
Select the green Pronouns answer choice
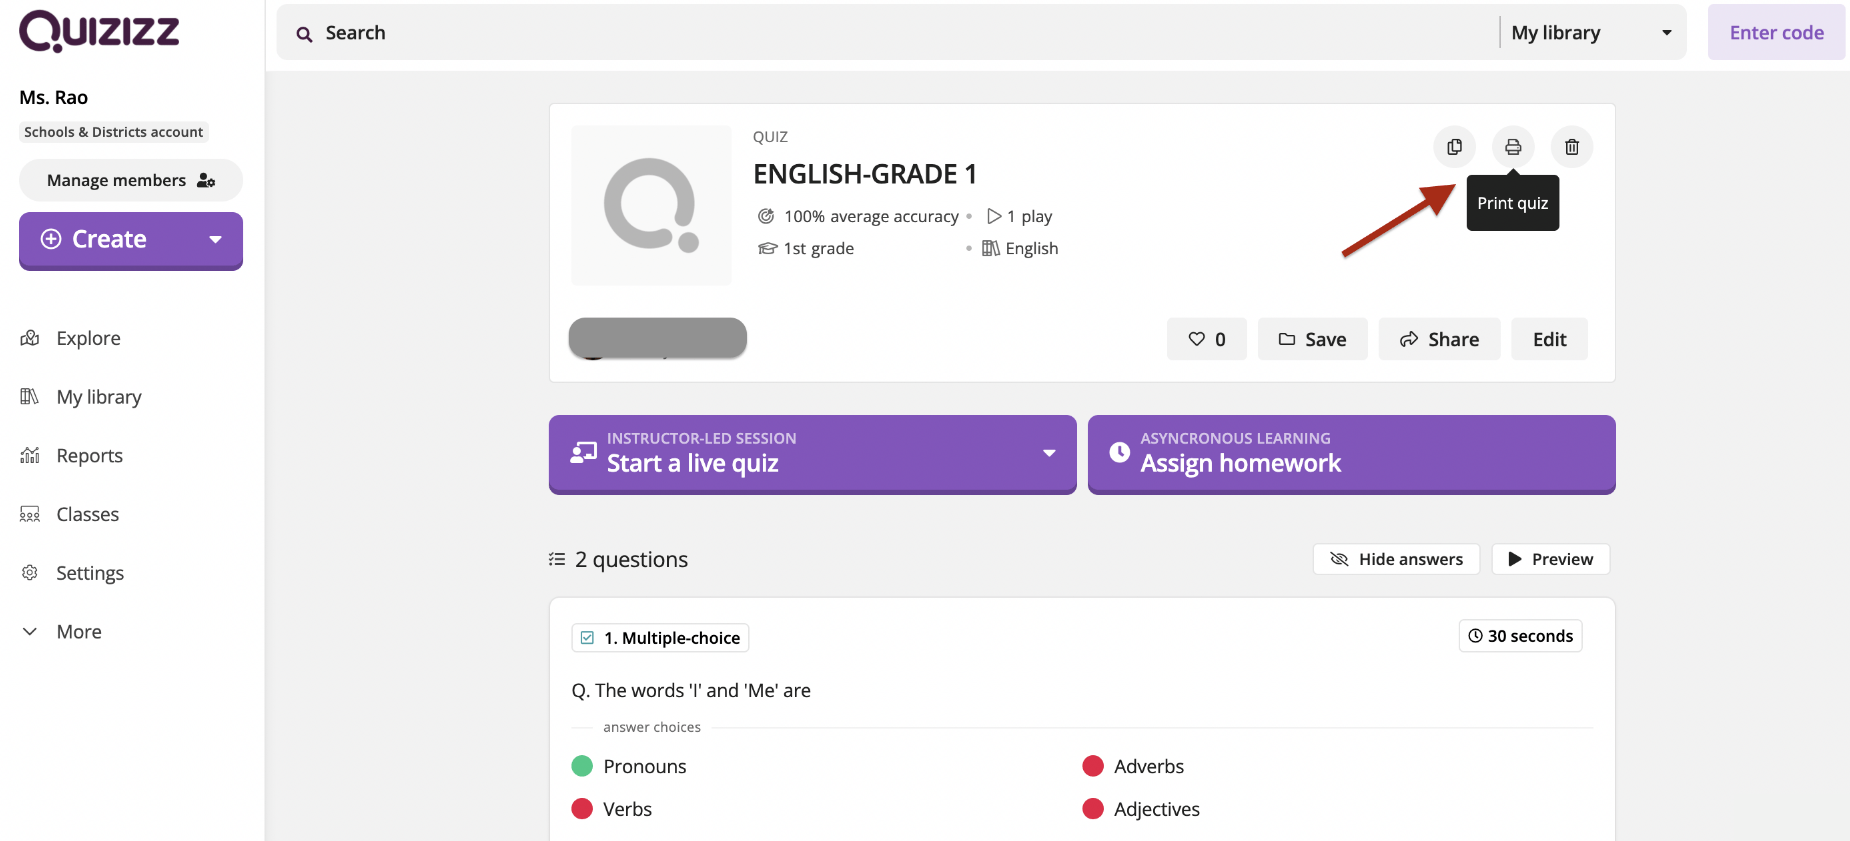644,766
